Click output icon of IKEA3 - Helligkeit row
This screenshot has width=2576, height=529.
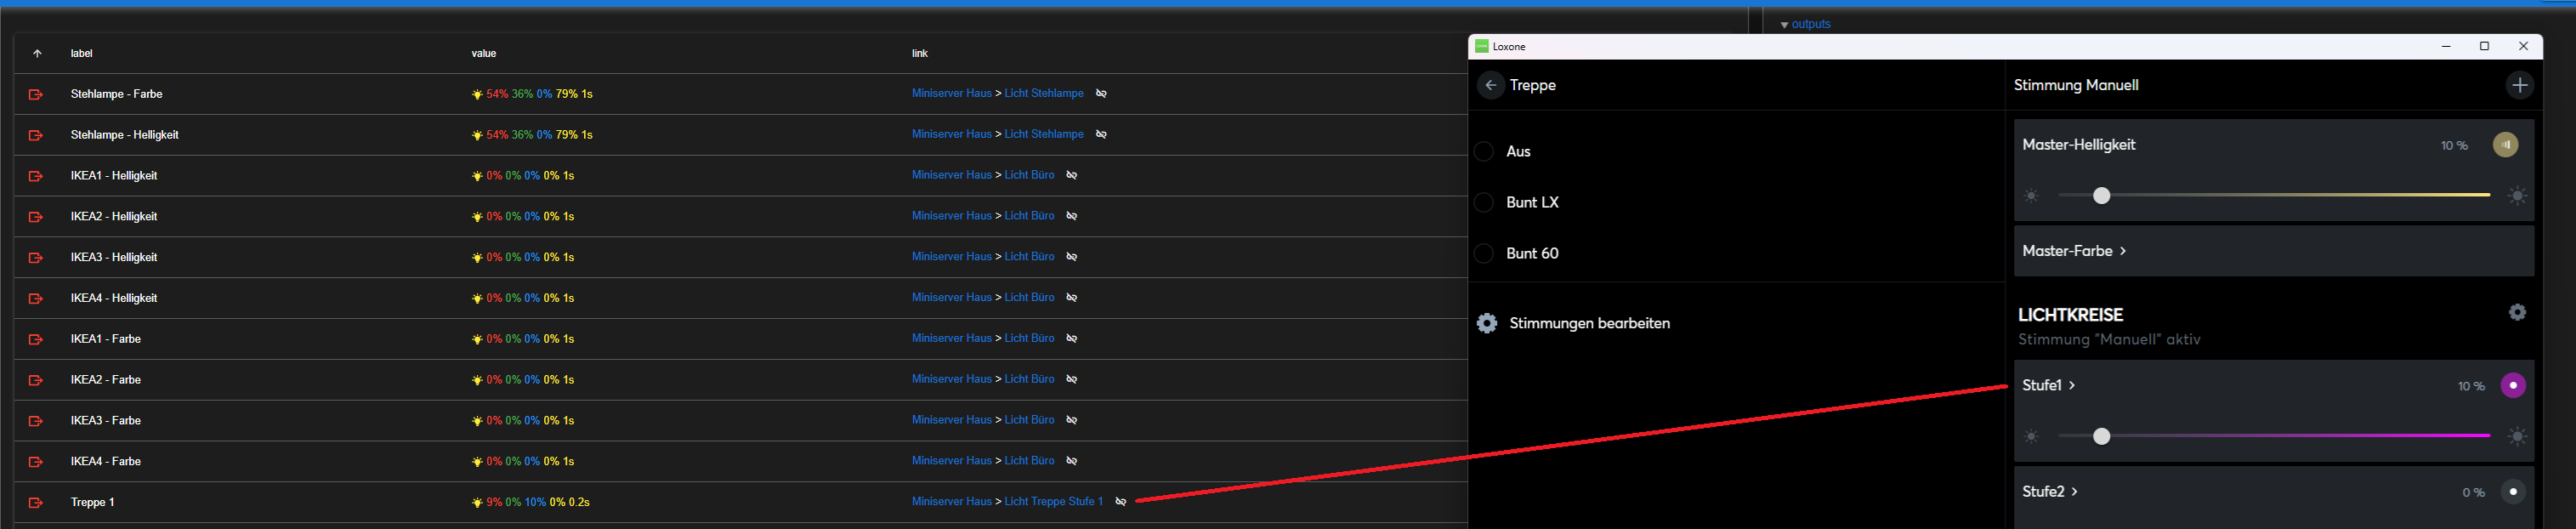pyautogui.click(x=36, y=258)
